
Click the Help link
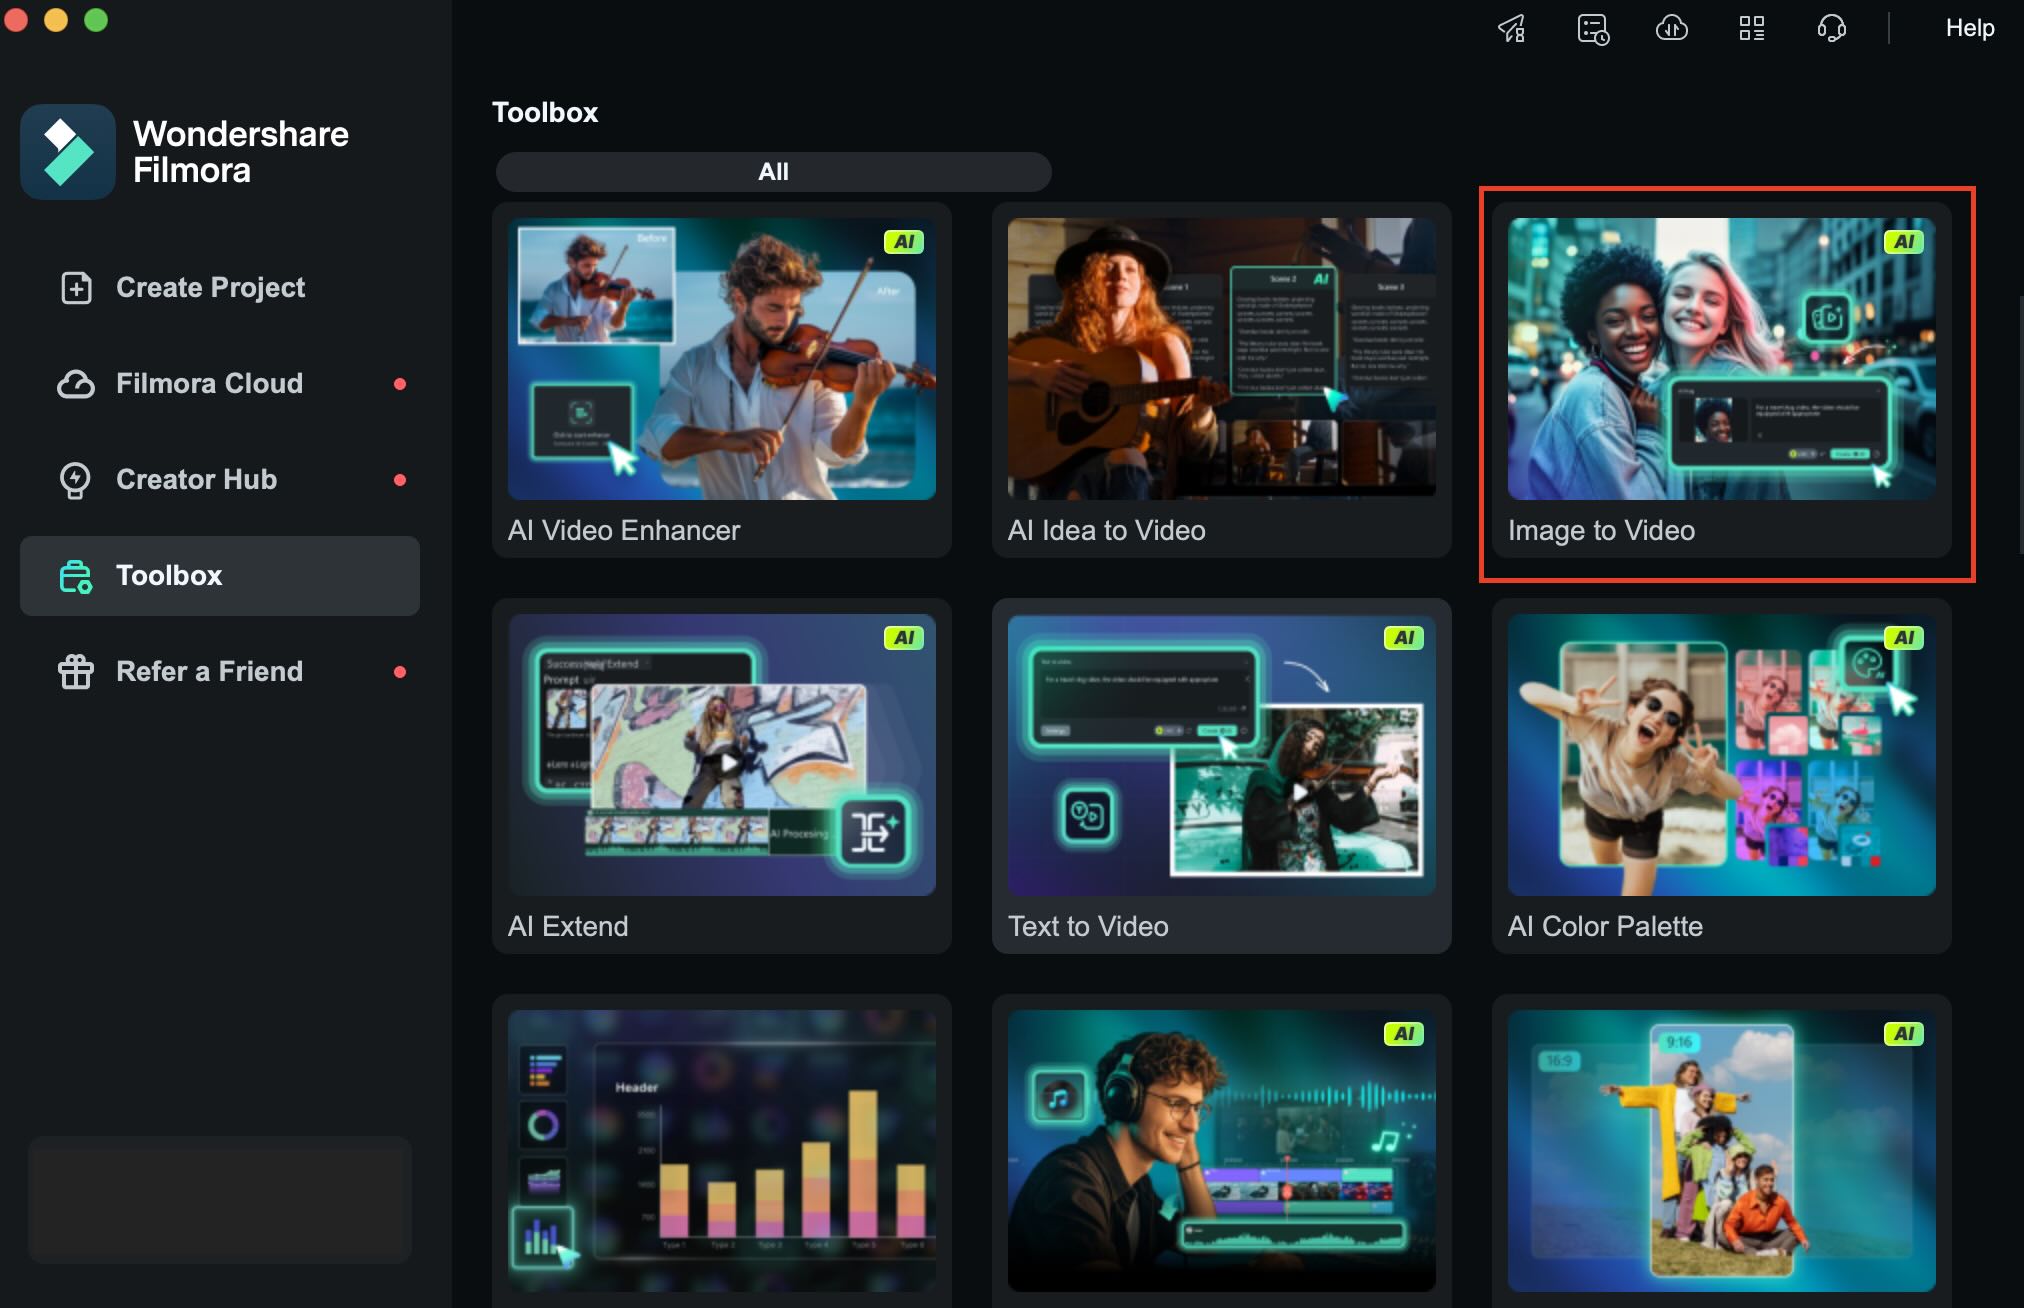pos(1968,28)
